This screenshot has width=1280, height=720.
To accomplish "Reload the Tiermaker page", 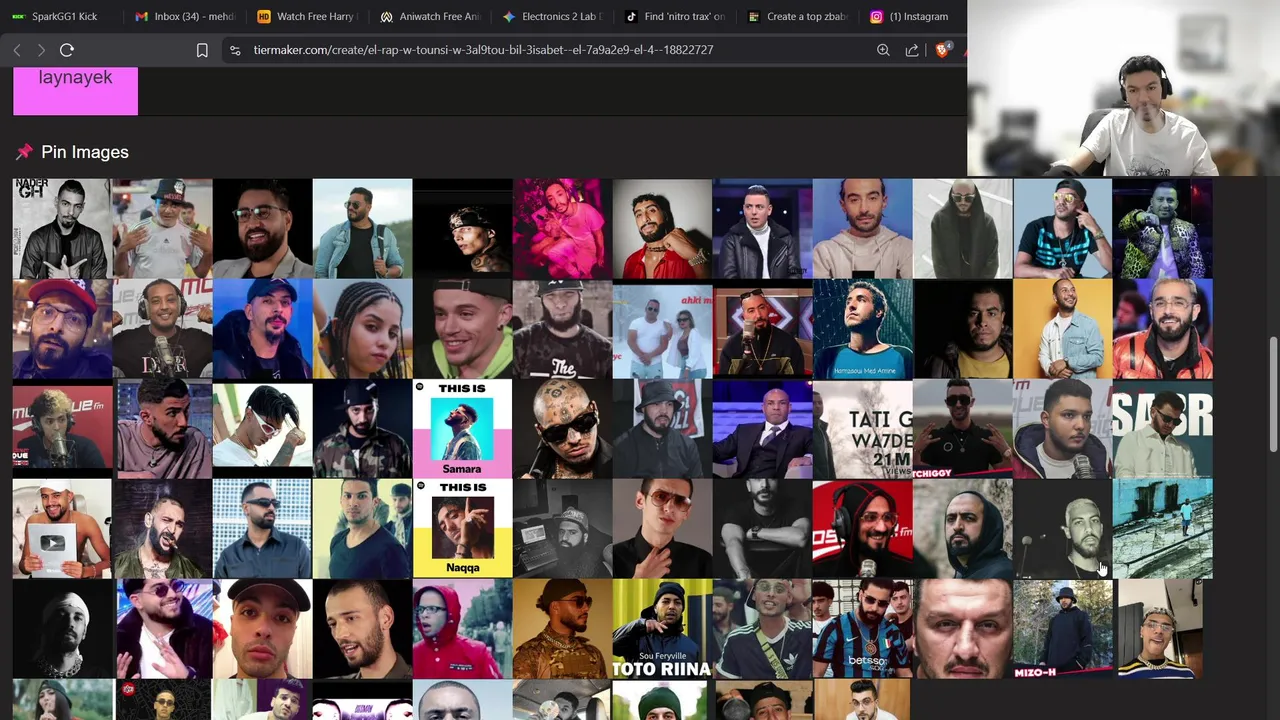I will 67,50.
